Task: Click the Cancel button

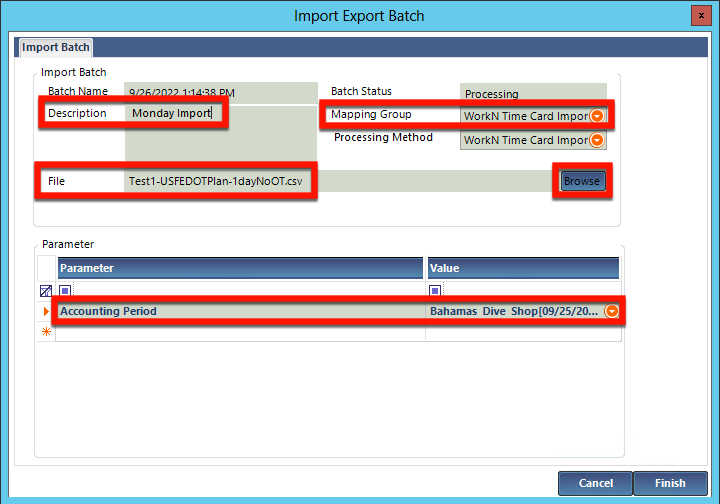Action: pyautogui.click(x=596, y=483)
